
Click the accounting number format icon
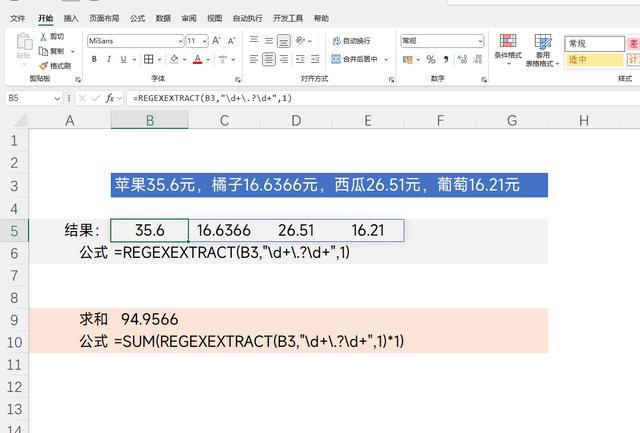[x=407, y=60]
